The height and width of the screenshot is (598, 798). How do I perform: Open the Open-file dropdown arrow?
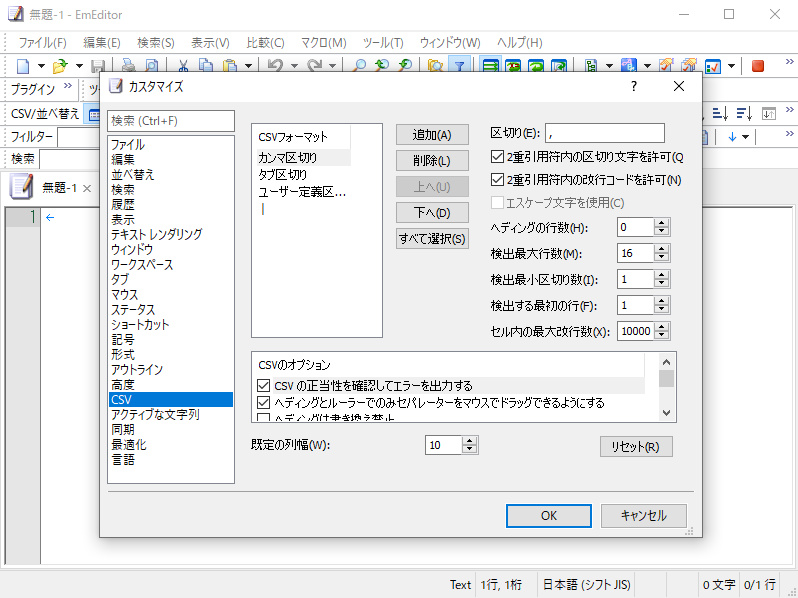pos(79,66)
